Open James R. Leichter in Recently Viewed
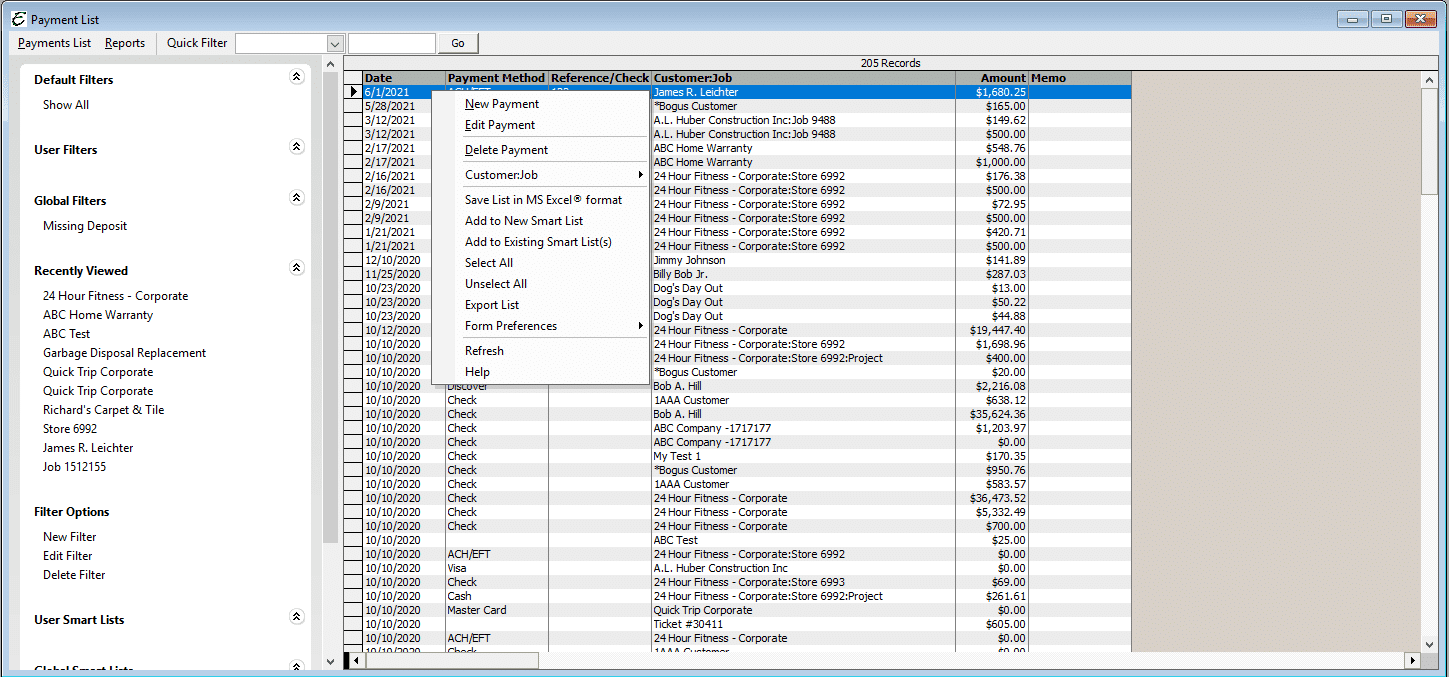The image size is (1449, 677). [88, 448]
